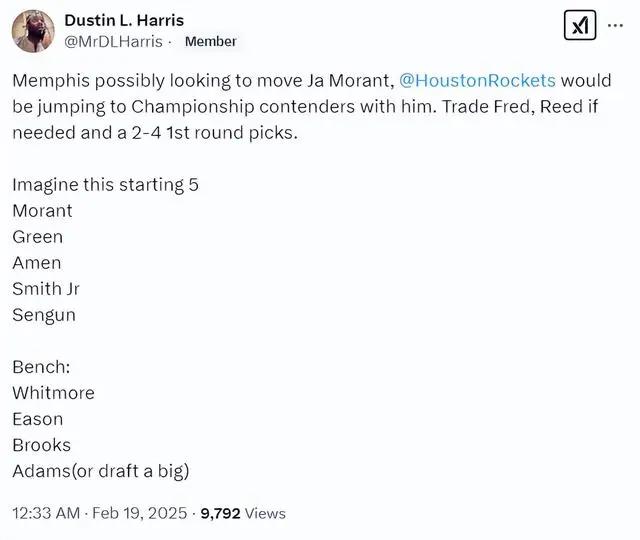Screen dimensions: 640x540
Task: Click the 'Bench:' heading text
Action: click(41, 367)
